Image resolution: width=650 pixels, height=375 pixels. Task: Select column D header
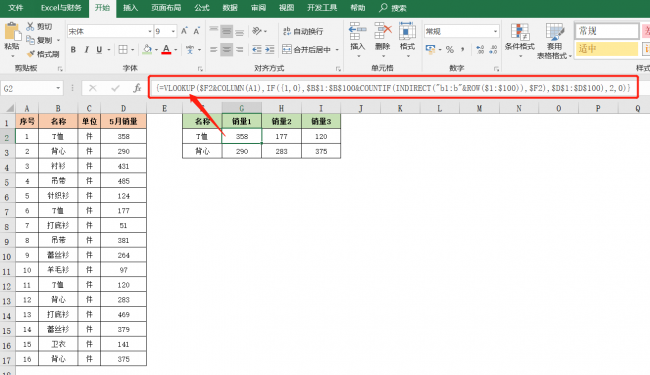pyautogui.click(x=124, y=109)
